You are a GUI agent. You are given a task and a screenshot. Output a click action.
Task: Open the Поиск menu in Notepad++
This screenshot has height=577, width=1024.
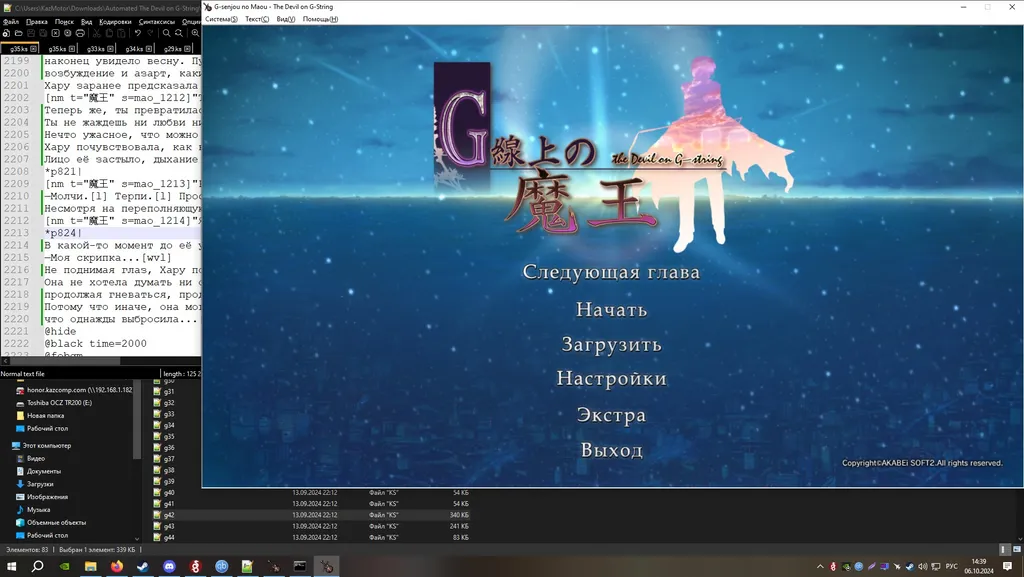(64, 22)
